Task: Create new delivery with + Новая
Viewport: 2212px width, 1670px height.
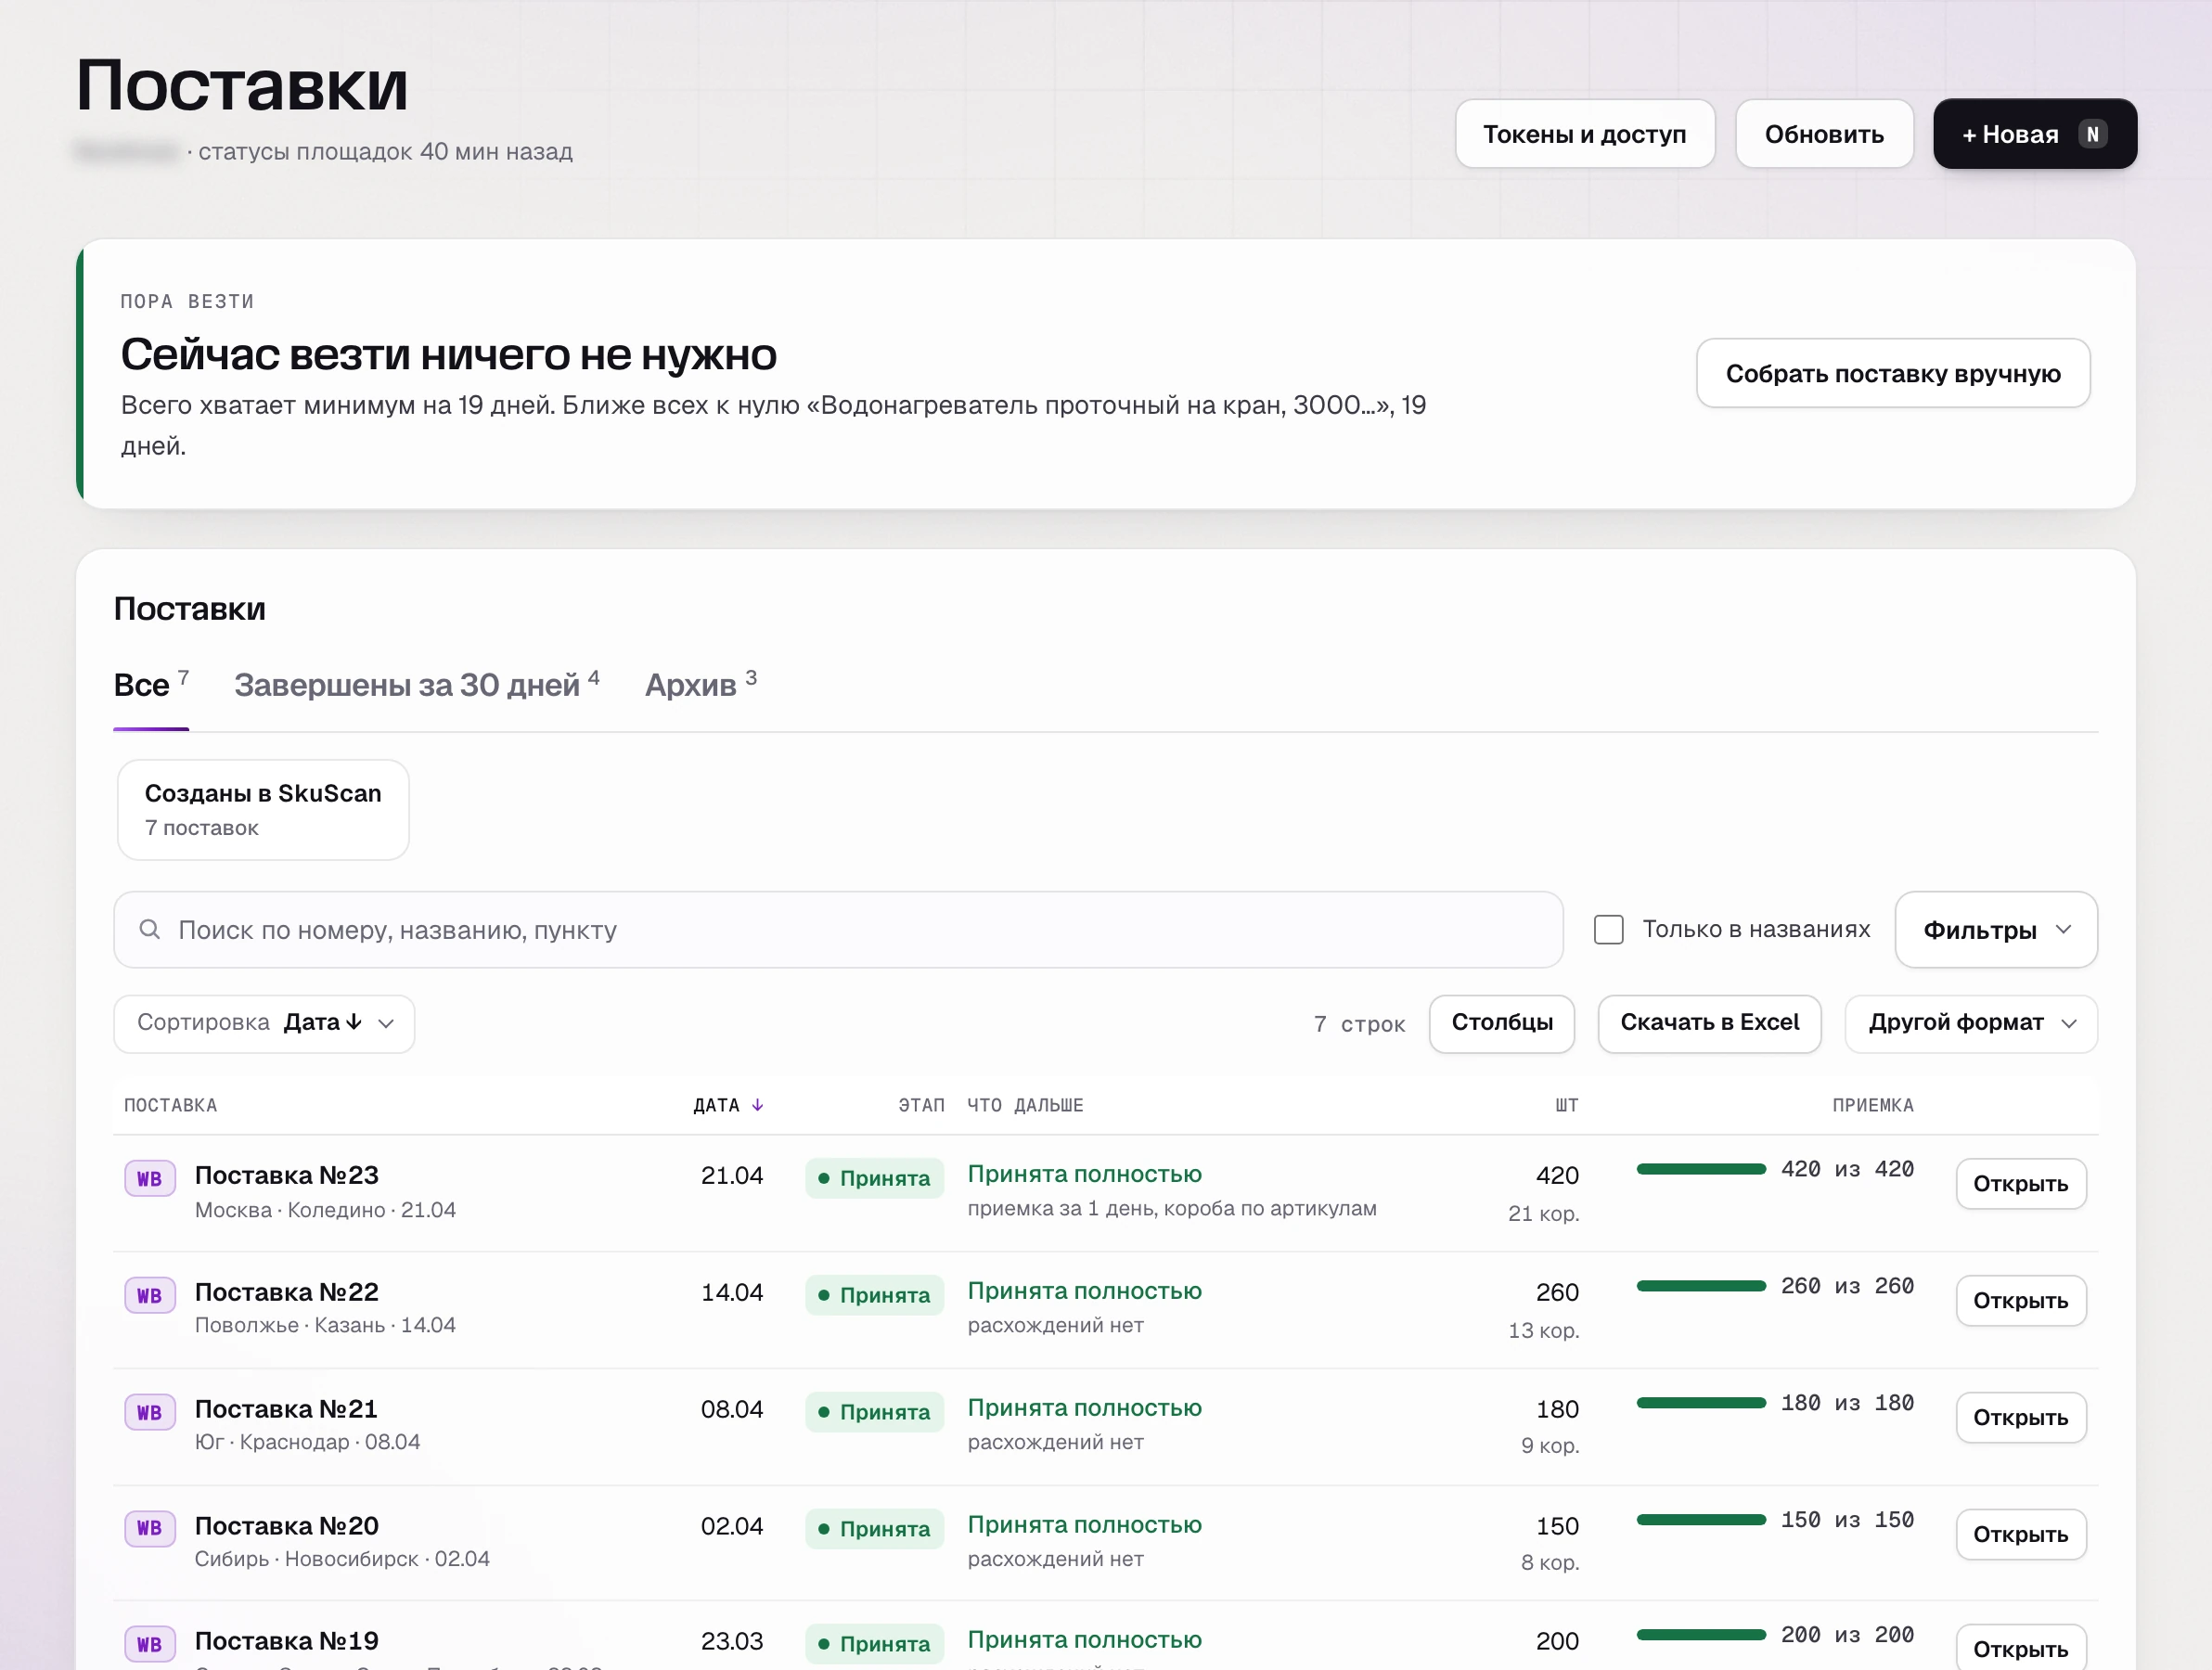Action: [2035, 134]
